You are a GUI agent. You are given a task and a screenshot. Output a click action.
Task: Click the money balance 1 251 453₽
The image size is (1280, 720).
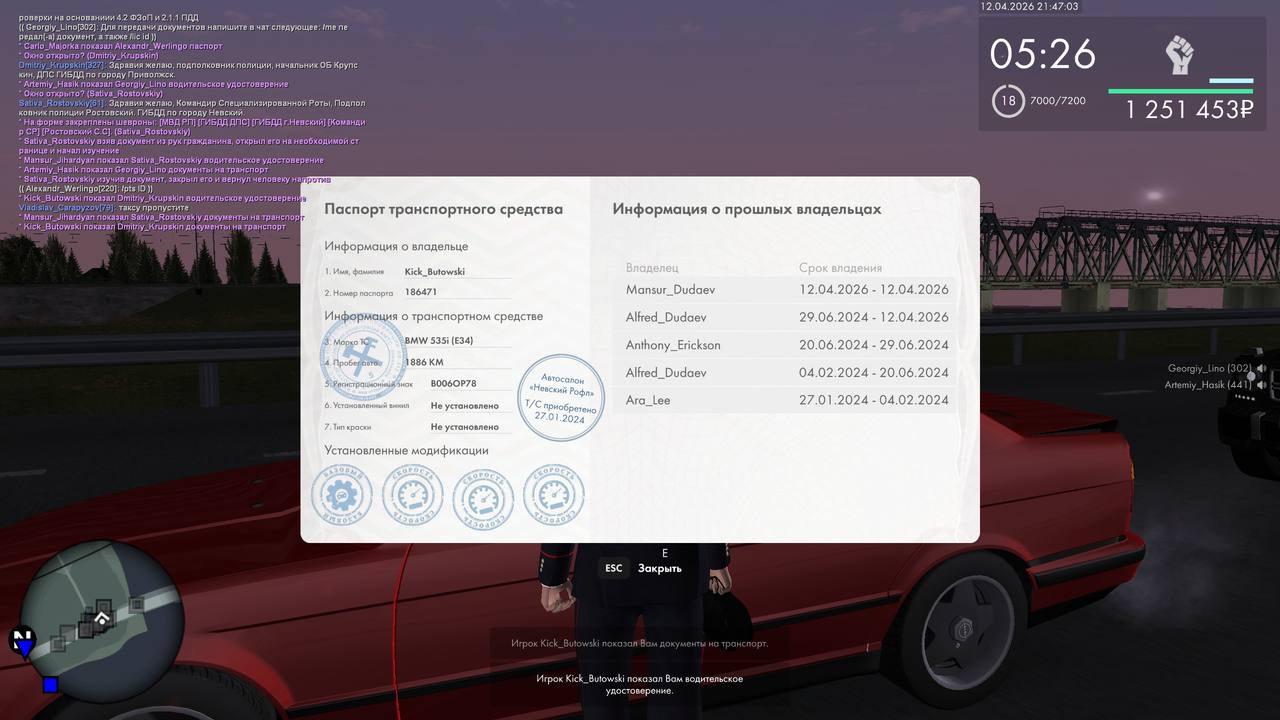[1190, 110]
